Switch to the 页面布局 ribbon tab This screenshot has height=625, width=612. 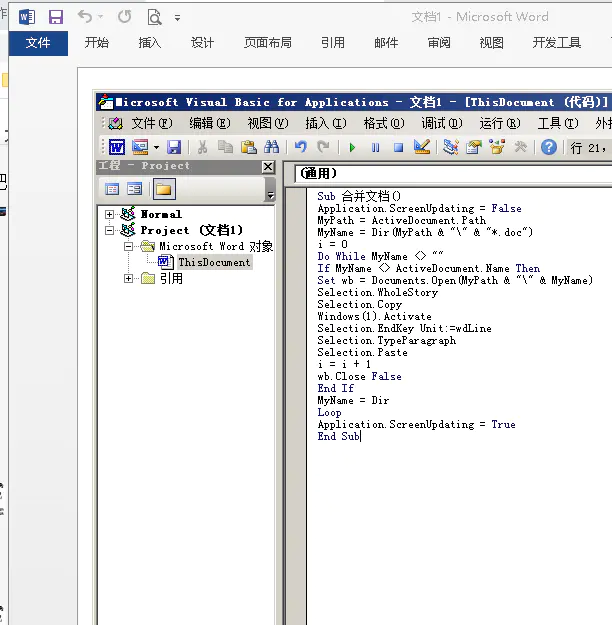tap(268, 43)
